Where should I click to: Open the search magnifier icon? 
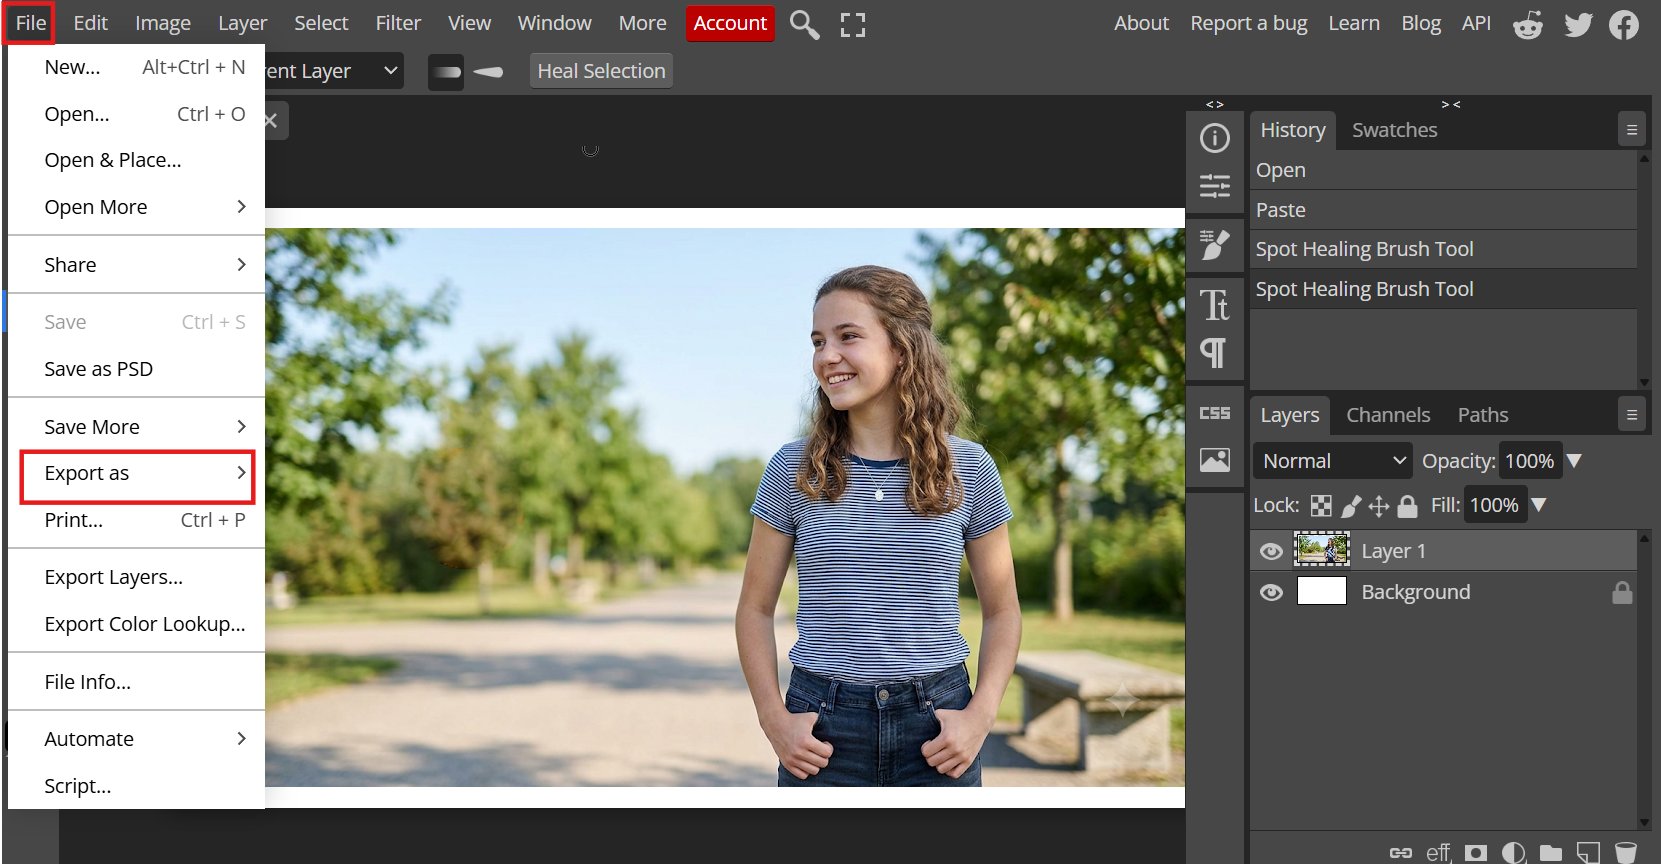click(804, 24)
